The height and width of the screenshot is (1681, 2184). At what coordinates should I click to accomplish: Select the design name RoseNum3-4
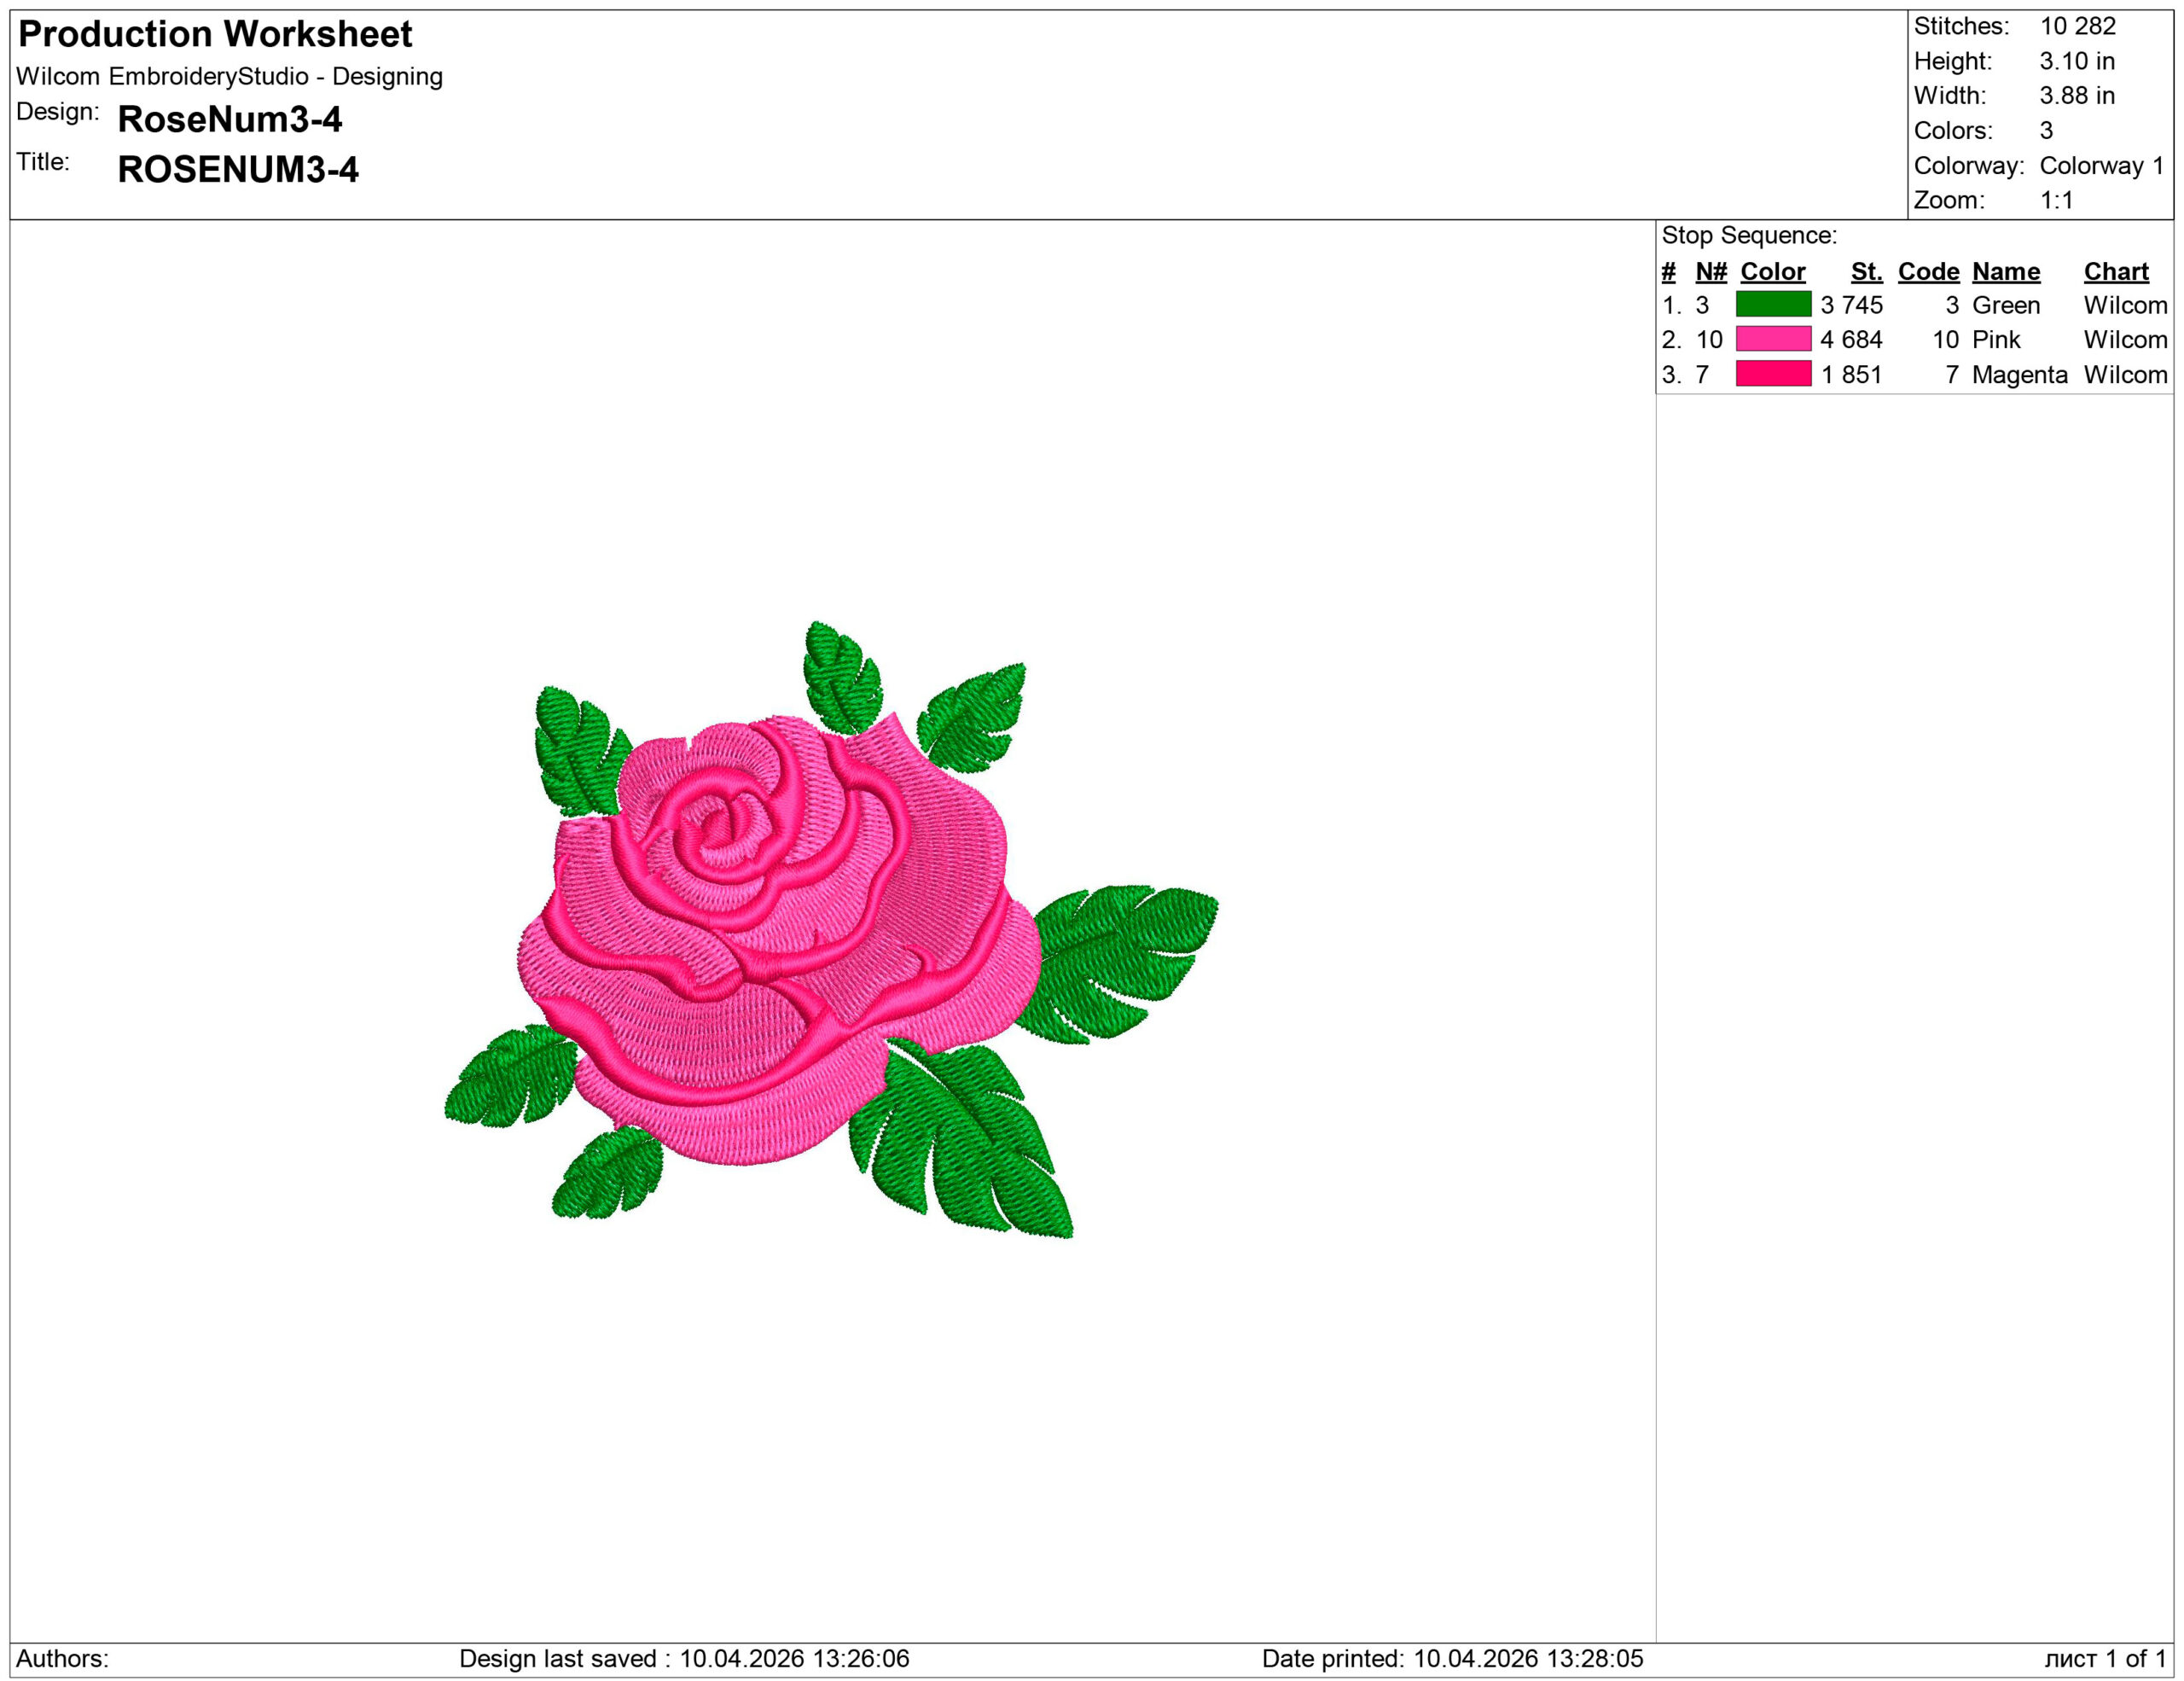click(230, 120)
